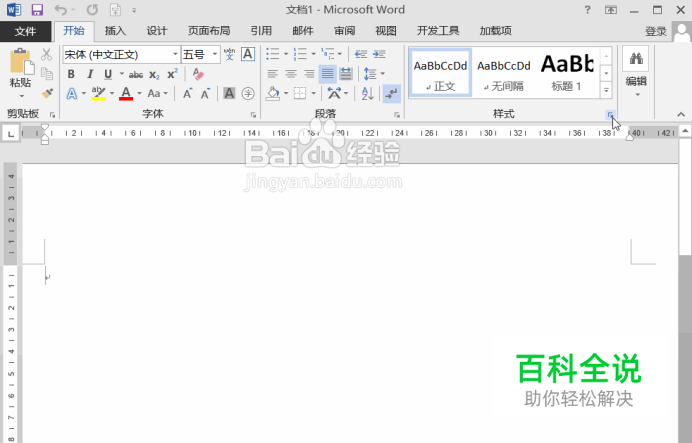The image size is (692, 443).
Task: Expand the Numbering list dropdown arrow
Action: point(313,54)
